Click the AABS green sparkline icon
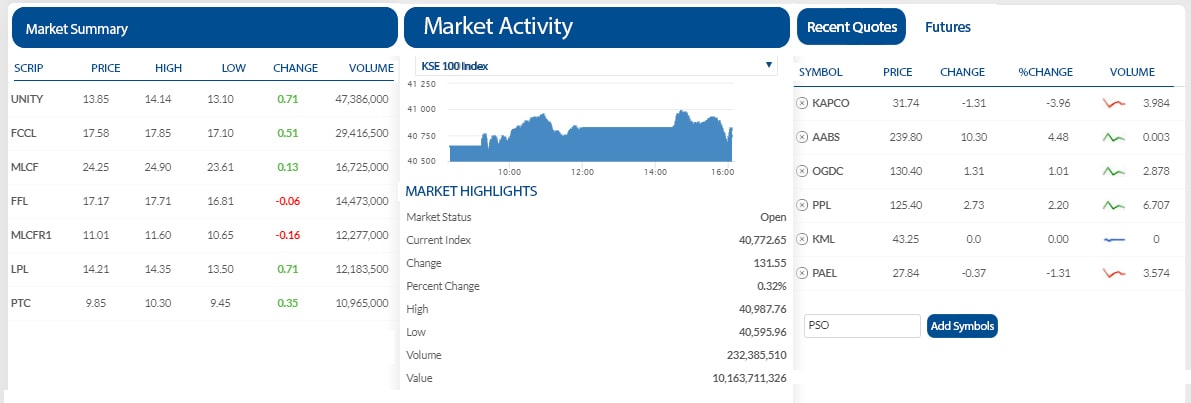This screenshot has width=1191, height=403. tap(1114, 137)
